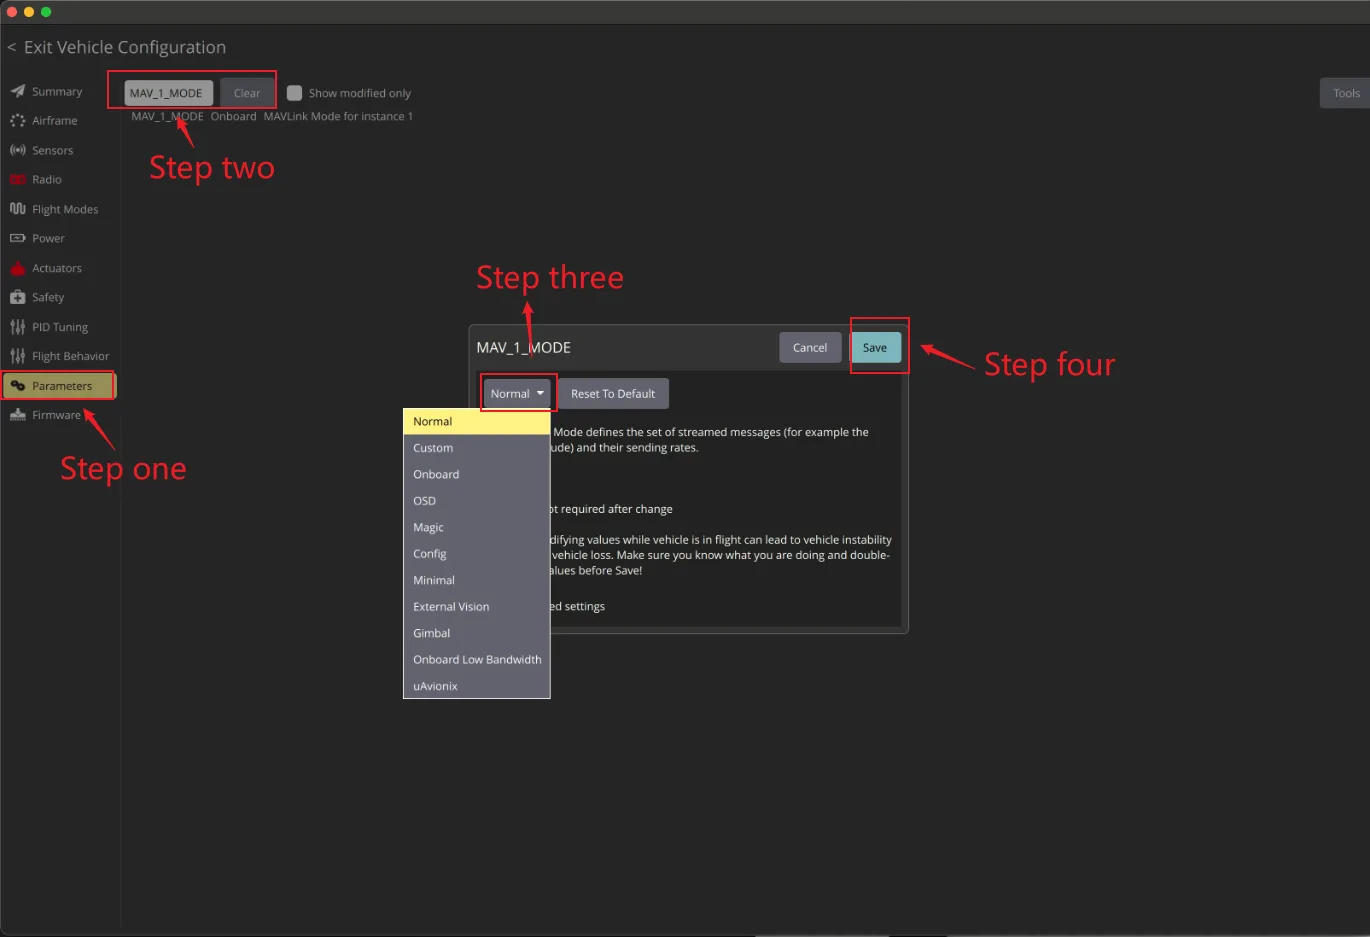Open Sensors via signal icon
1370x937 pixels.
coord(18,150)
